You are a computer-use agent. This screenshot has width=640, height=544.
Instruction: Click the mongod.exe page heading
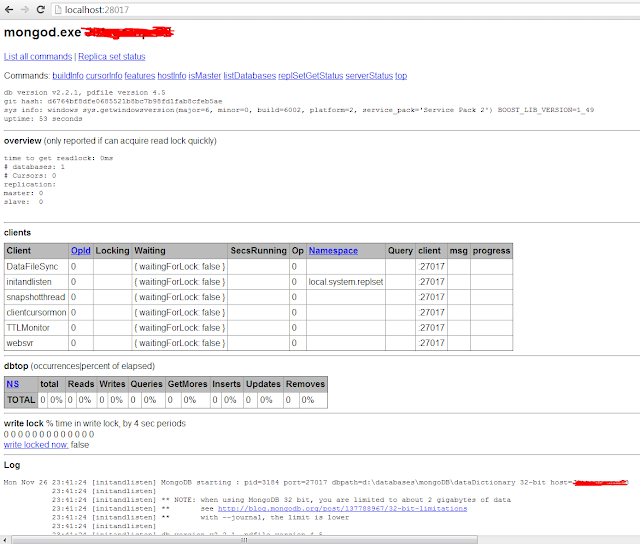click(x=42, y=32)
